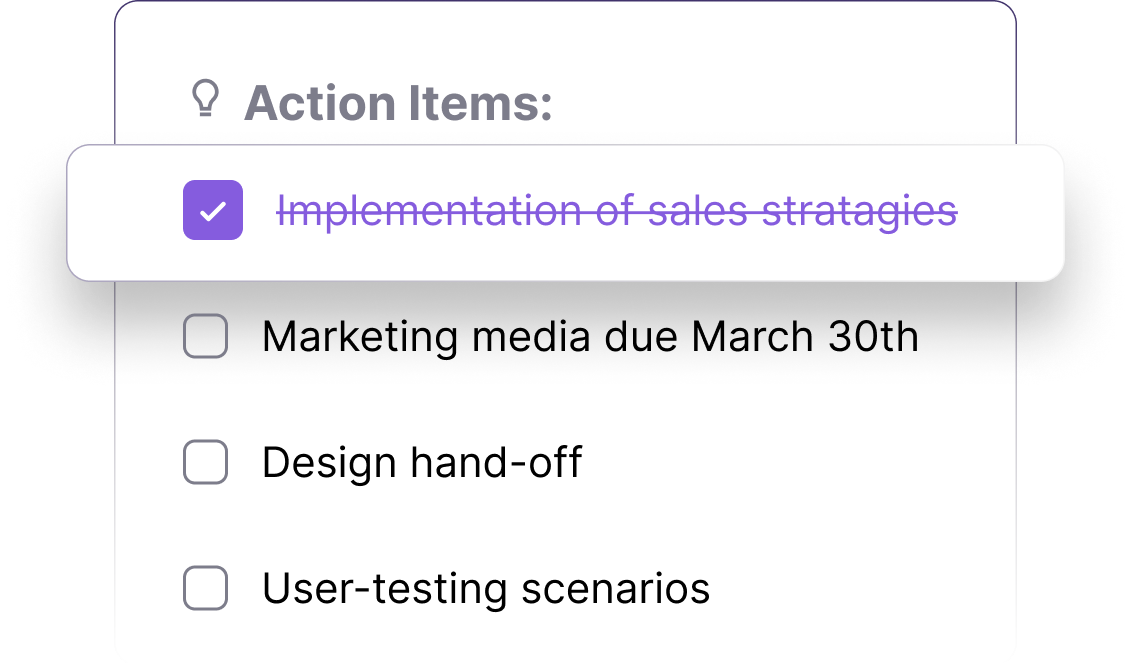Screen dimensions: 1131x666
Task: Click the word "Marketing" in the second task
Action: point(360,338)
